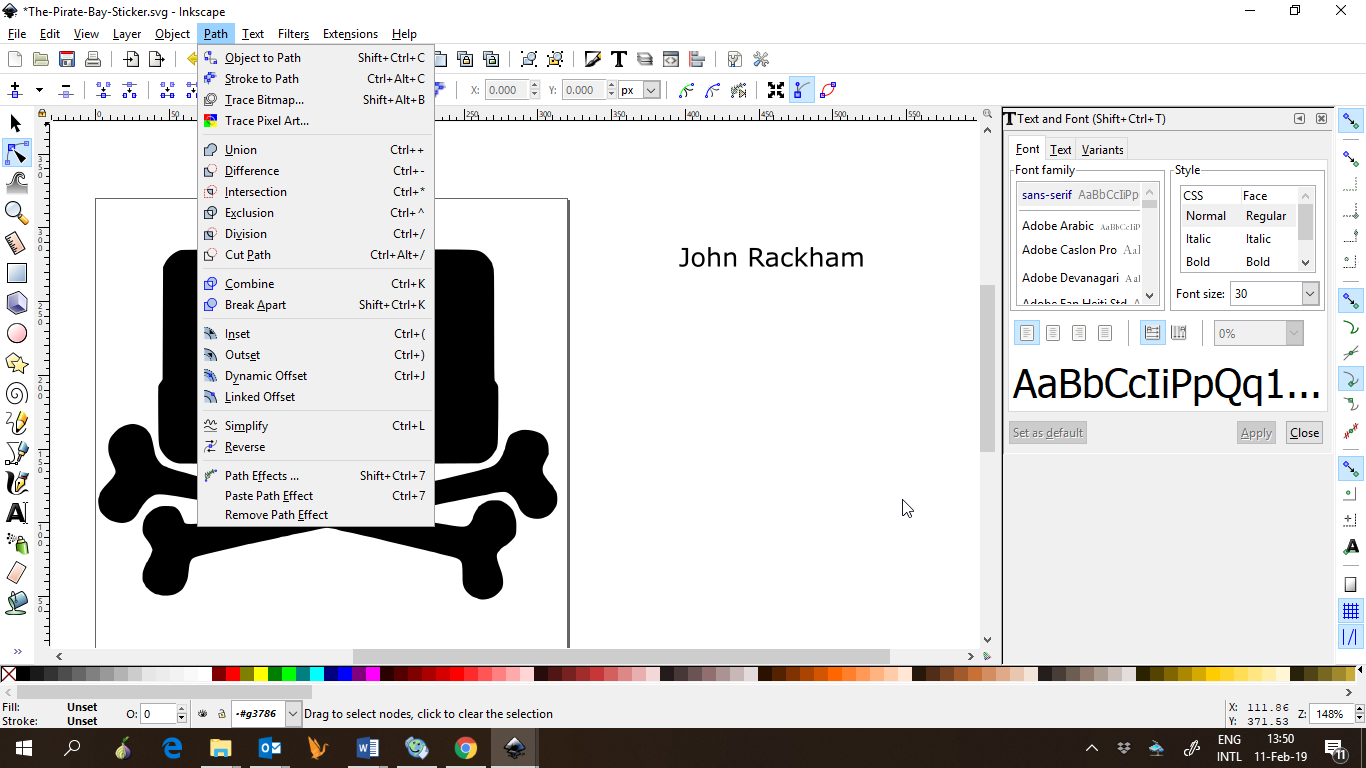Click the Close button in Text panel

point(1304,433)
